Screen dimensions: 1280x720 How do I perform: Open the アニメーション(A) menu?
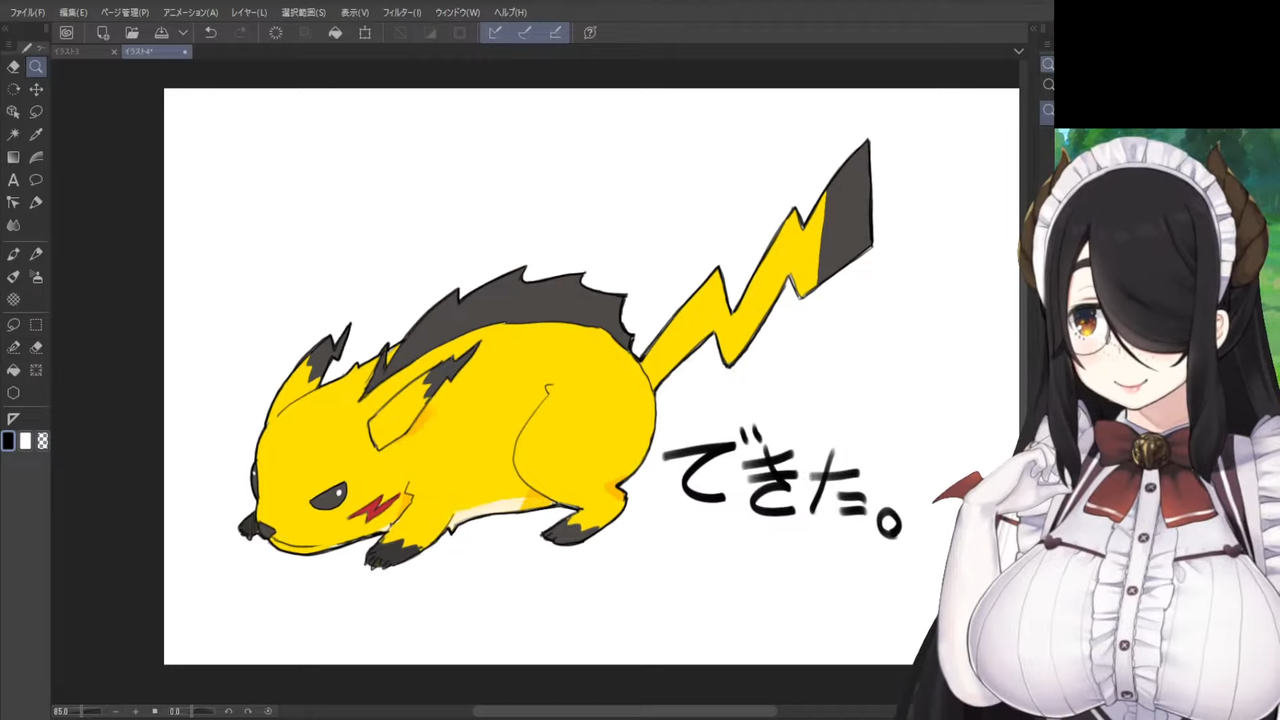click(x=190, y=12)
